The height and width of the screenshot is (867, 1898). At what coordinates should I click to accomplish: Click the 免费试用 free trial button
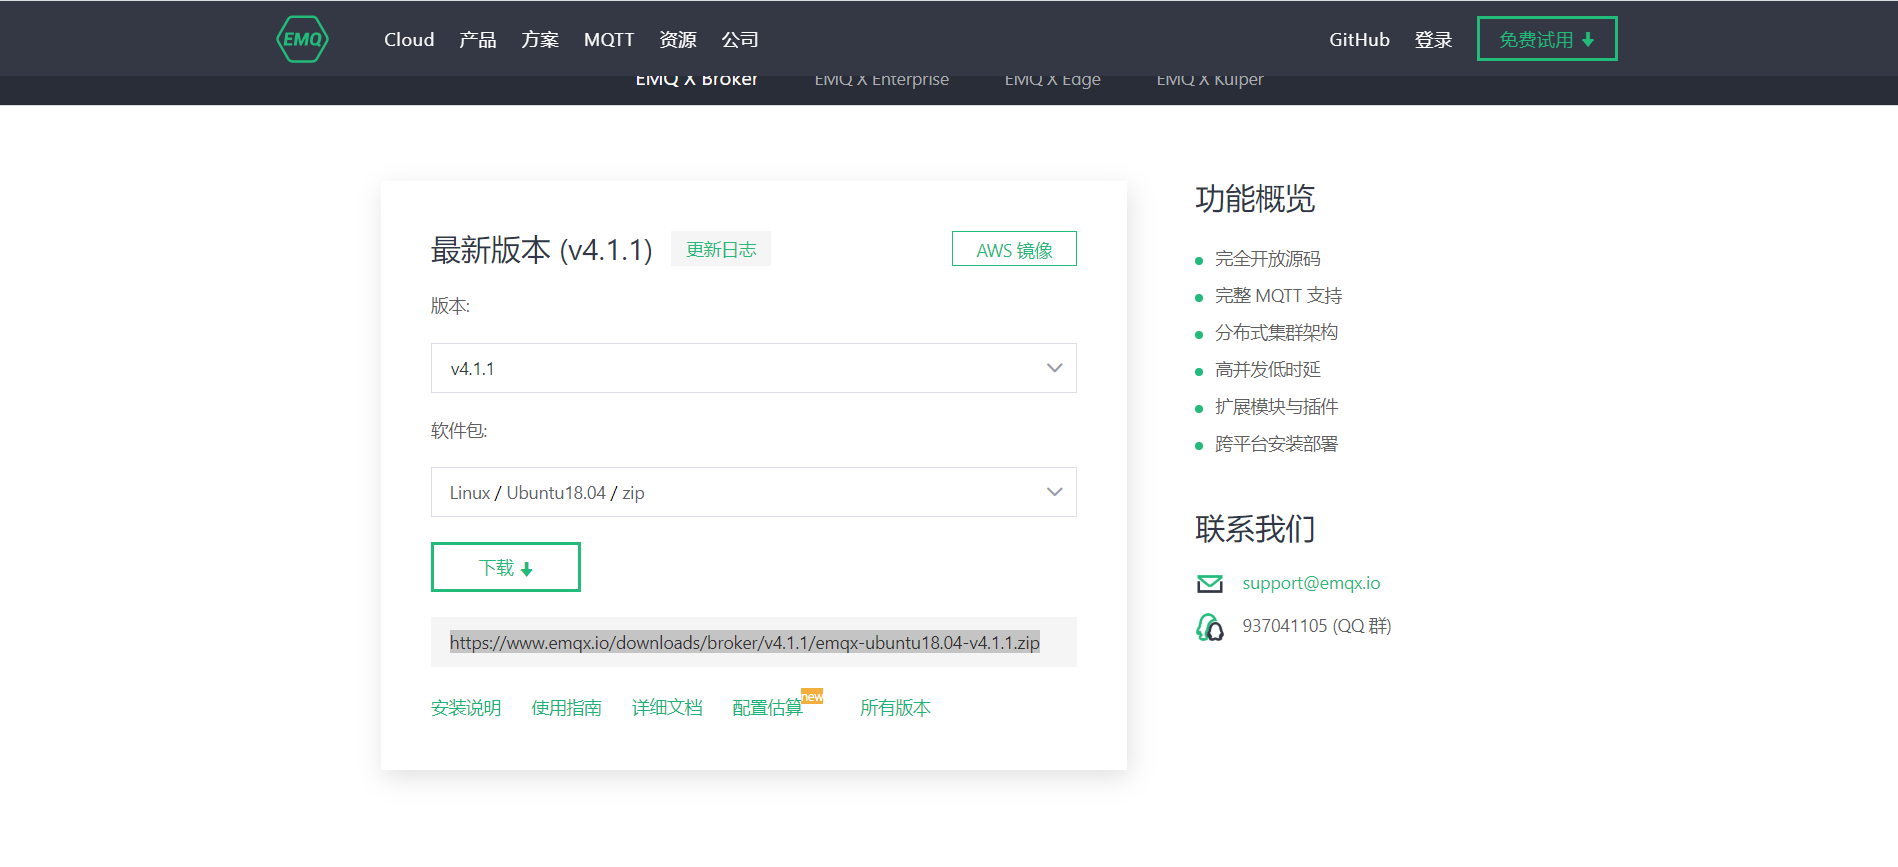click(1547, 39)
